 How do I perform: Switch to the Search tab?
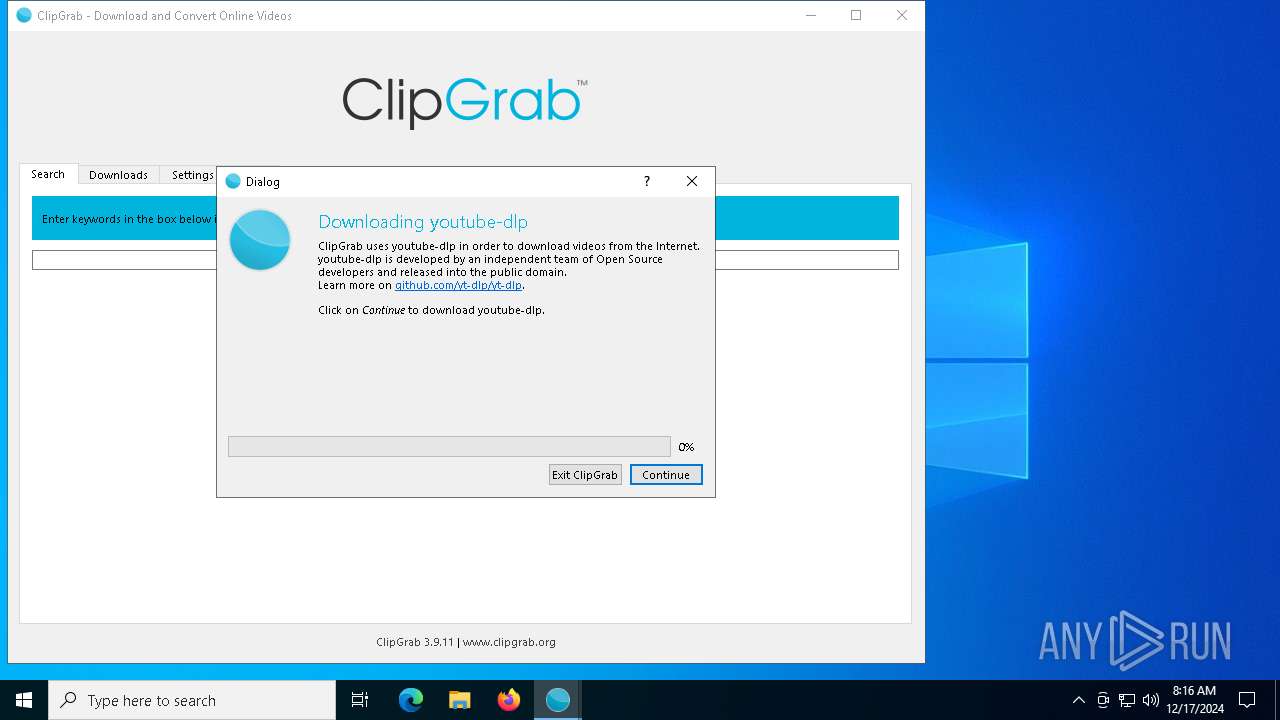[x=48, y=174]
